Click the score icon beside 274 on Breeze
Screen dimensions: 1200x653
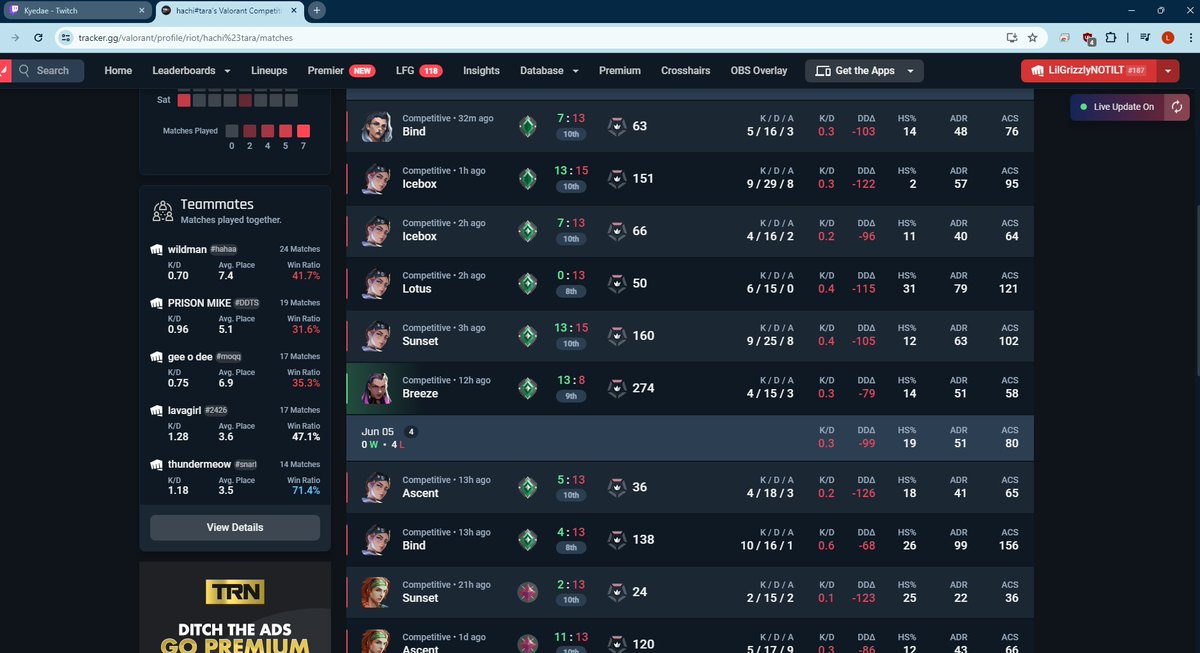pos(617,388)
